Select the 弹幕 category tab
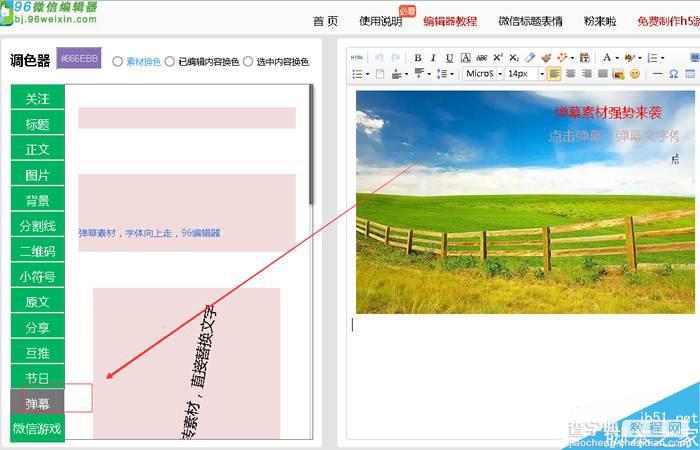Image resolution: width=700 pixels, height=450 pixels. (38, 403)
